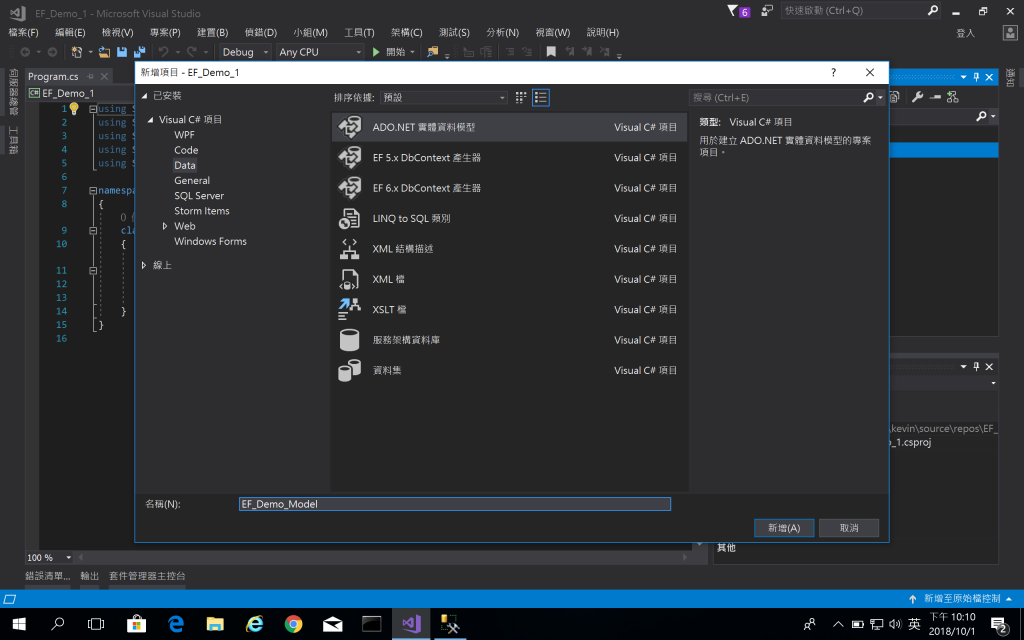1024x640 pixels.
Task: Click Save All toolbar icon
Action: click(x=139, y=52)
